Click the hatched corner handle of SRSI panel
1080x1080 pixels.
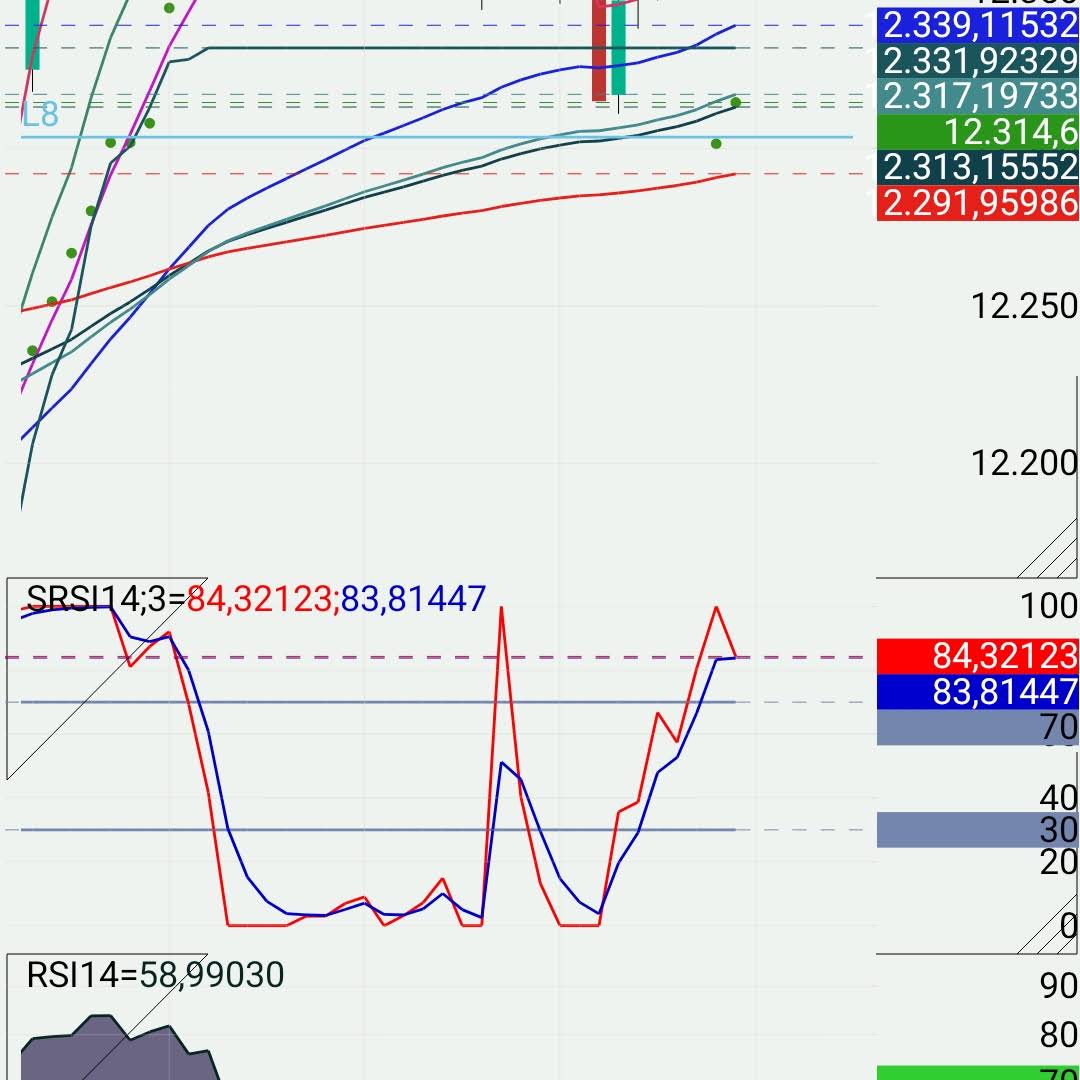point(1048,923)
